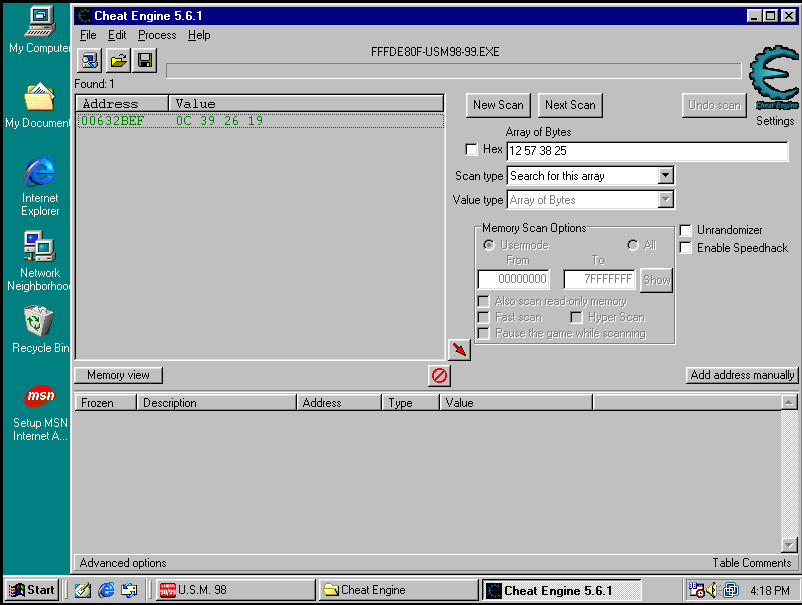The image size is (802, 605).
Task: Select the found address 00632BEF row
Action: coord(260,121)
